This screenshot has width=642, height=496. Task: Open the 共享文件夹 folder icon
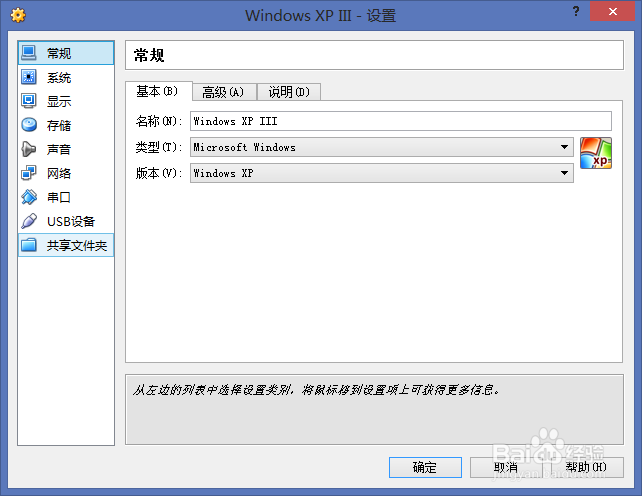coord(29,245)
